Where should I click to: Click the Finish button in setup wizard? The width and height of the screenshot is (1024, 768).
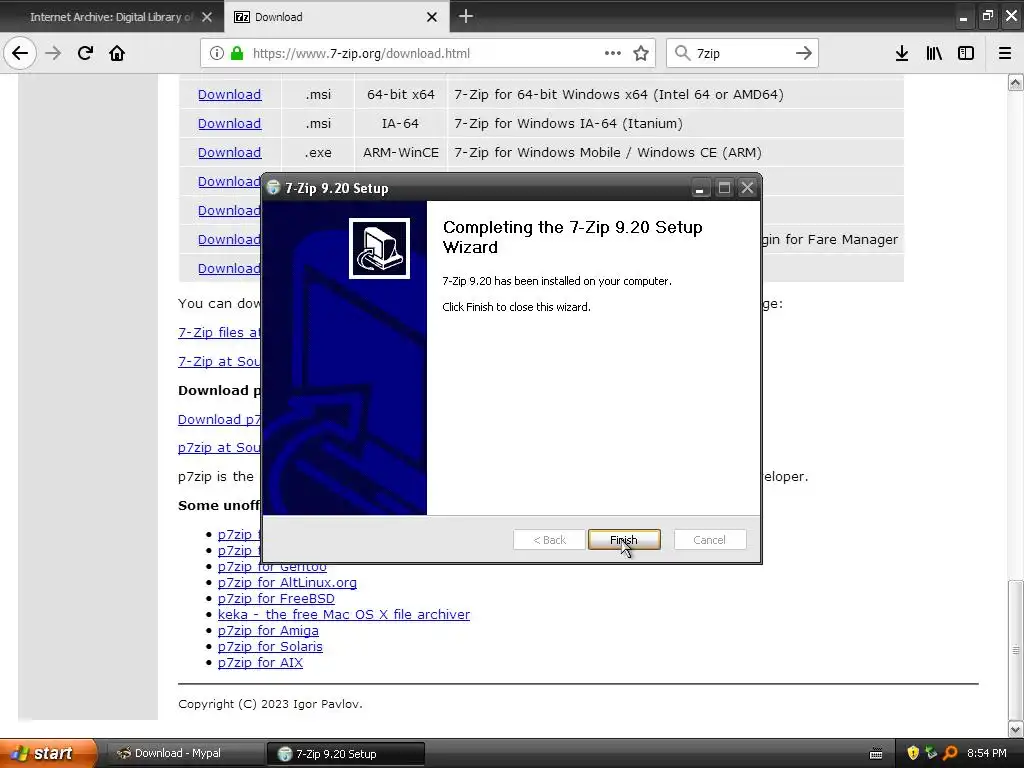[x=624, y=539]
